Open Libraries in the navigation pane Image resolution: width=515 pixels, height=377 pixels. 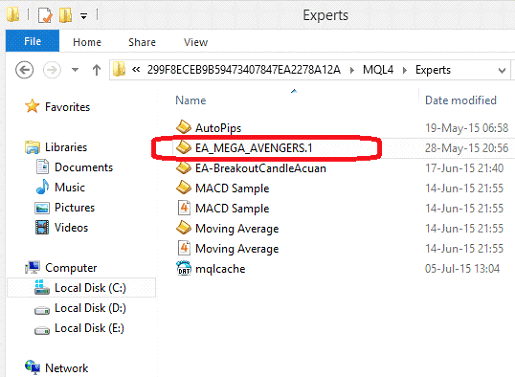click(x=66, y=147)
